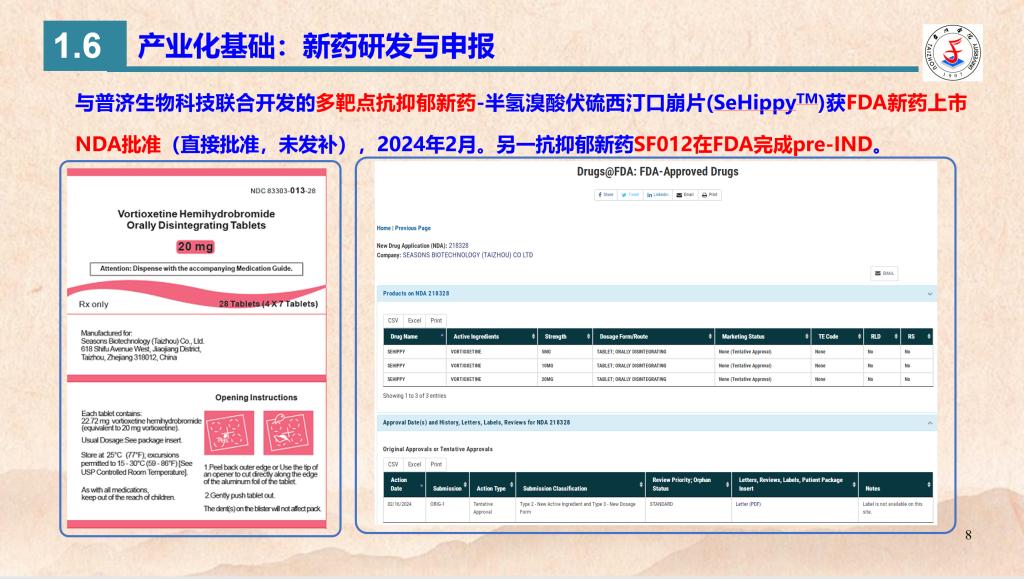Open the Letter (PDF) link
The image size is (1024, 579).
coord(748,505)
